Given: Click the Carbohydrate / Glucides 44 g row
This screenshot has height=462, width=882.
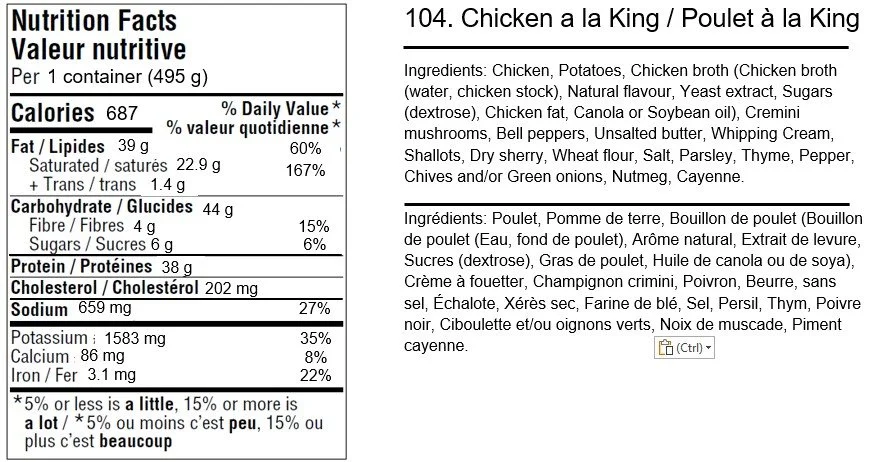Looking at the screenshot, I should [177, 207].
